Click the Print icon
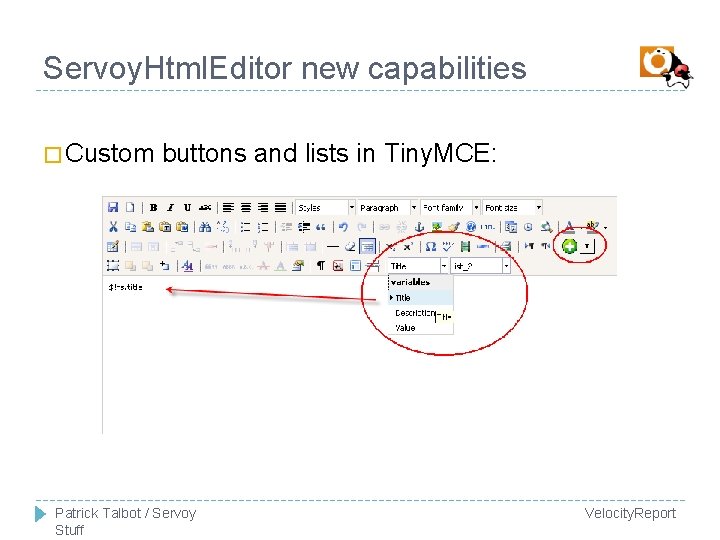This screenshot has width=720, height=540. (506, 247)
